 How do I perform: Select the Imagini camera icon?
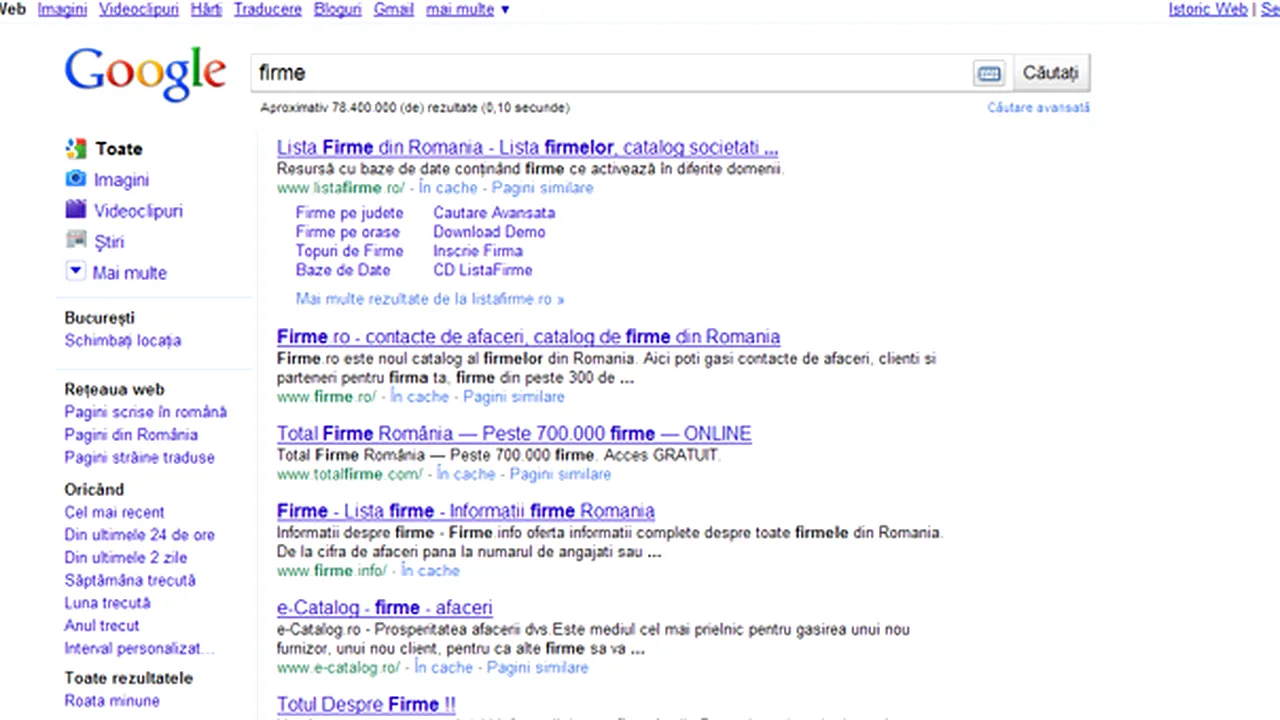tap(76, 179)
